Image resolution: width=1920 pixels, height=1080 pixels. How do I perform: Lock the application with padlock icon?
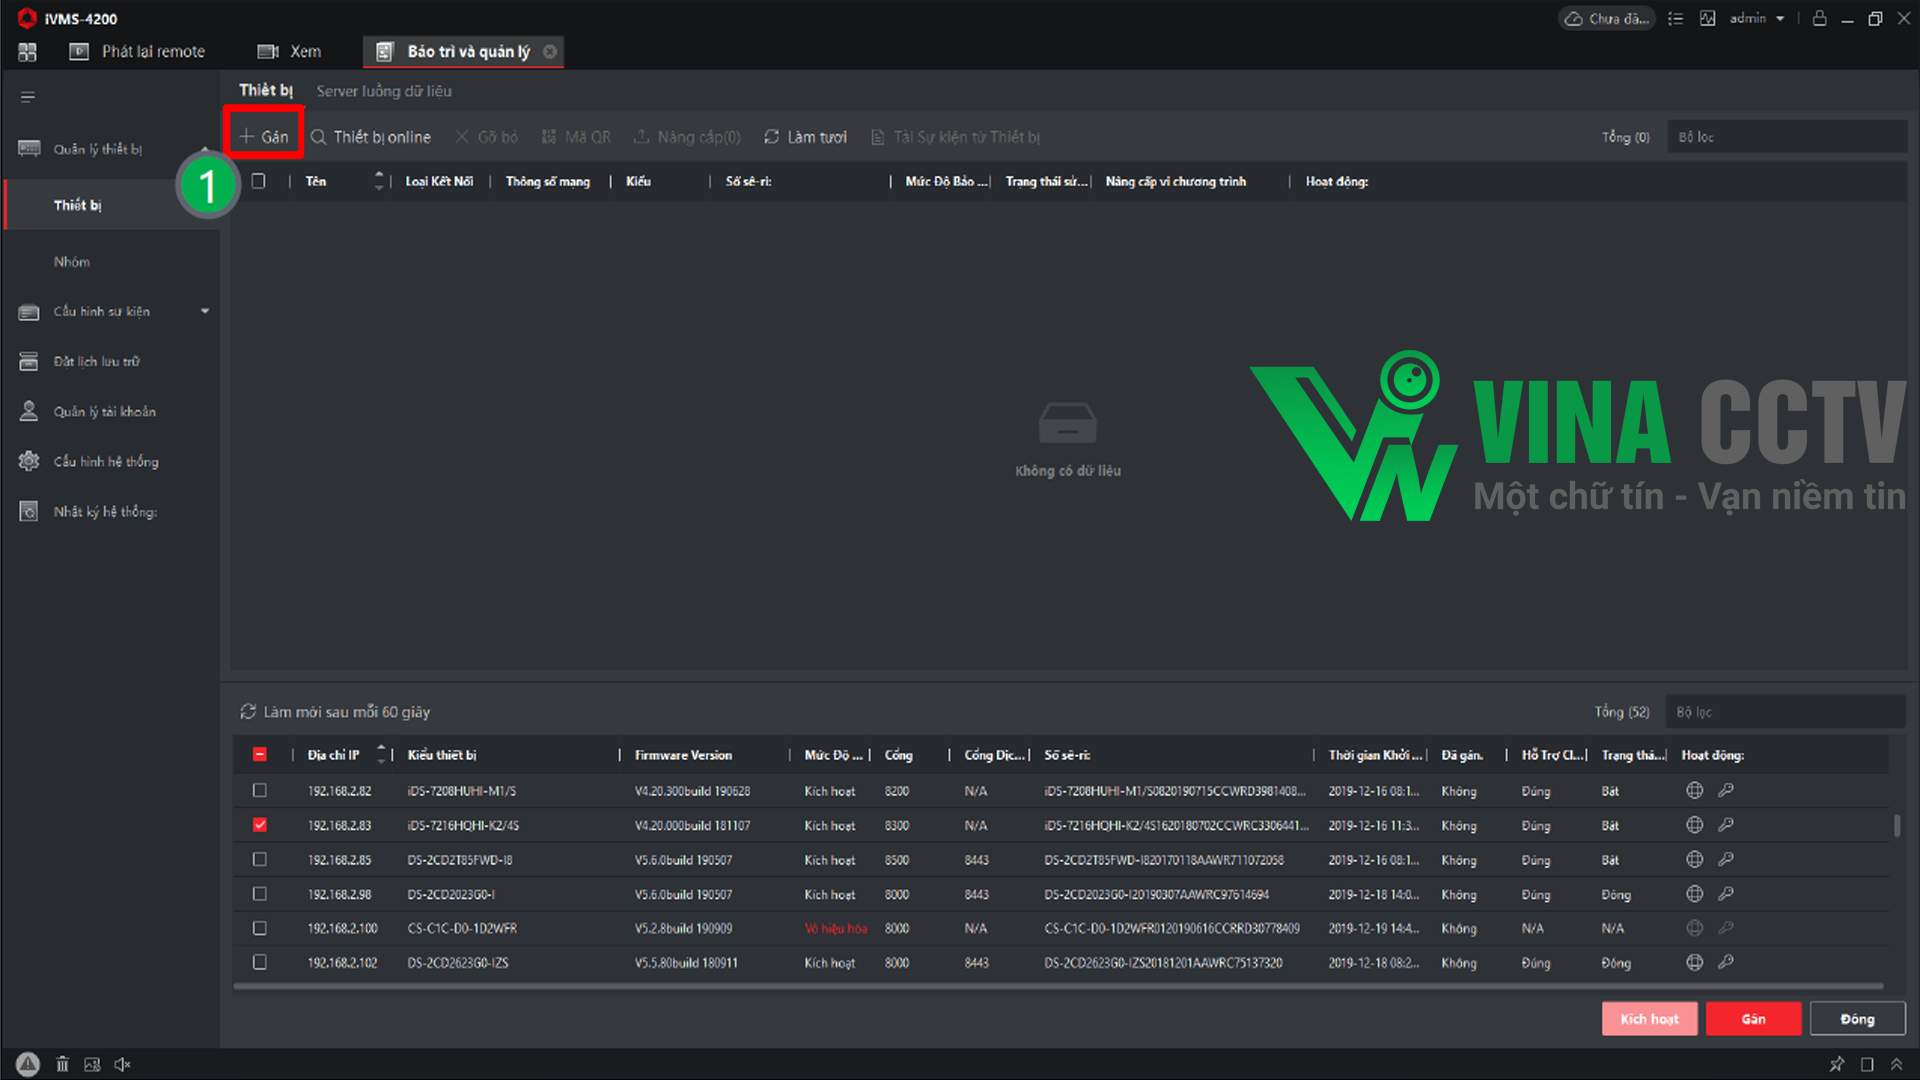[1820, 19]
